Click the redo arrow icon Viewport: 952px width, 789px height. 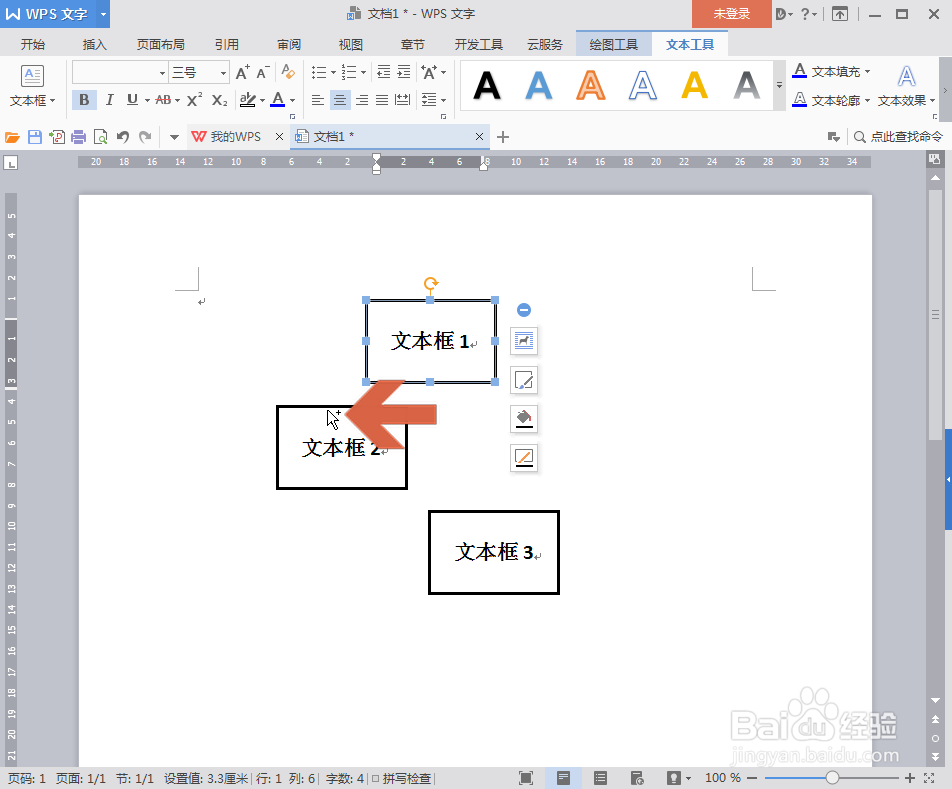pyautogui.click(x=145, y=137)
